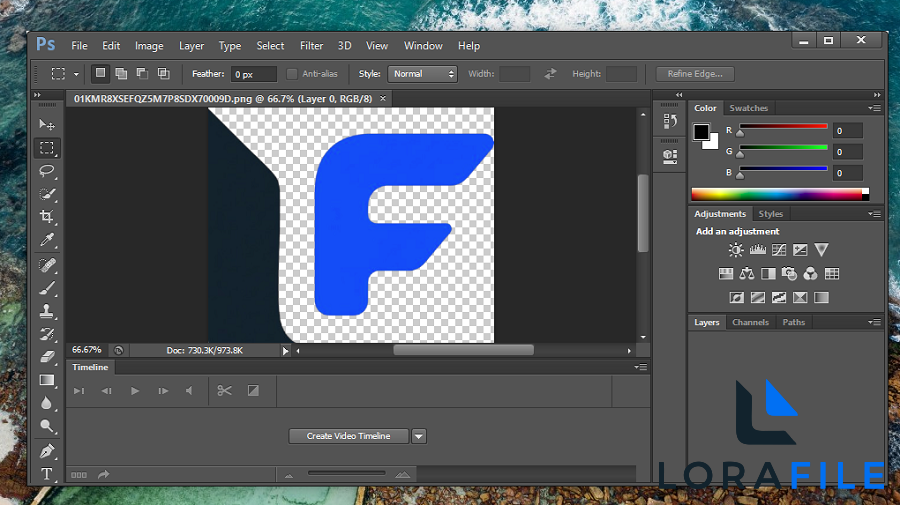Add a Photo Filter adjustment
Image resolution: width=900 pixels, height=505 pixels.
(789, 274)
